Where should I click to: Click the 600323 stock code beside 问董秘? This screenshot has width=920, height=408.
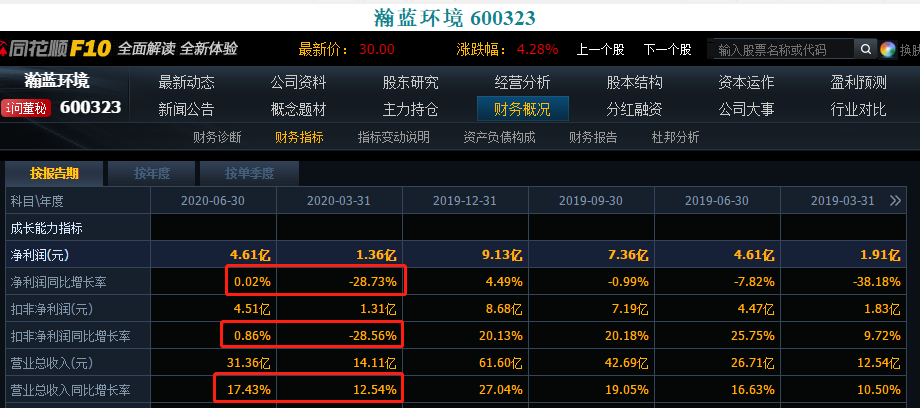coord(90,107)
